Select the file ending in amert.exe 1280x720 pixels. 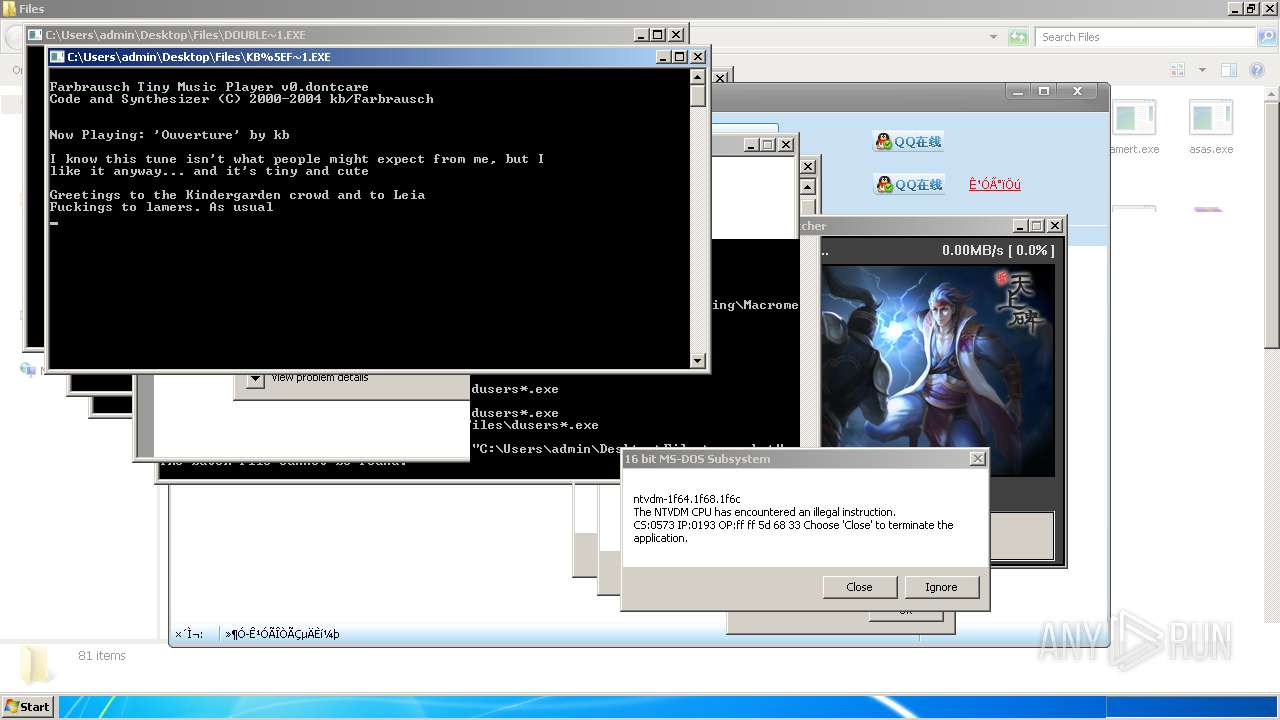point(1135,127)
